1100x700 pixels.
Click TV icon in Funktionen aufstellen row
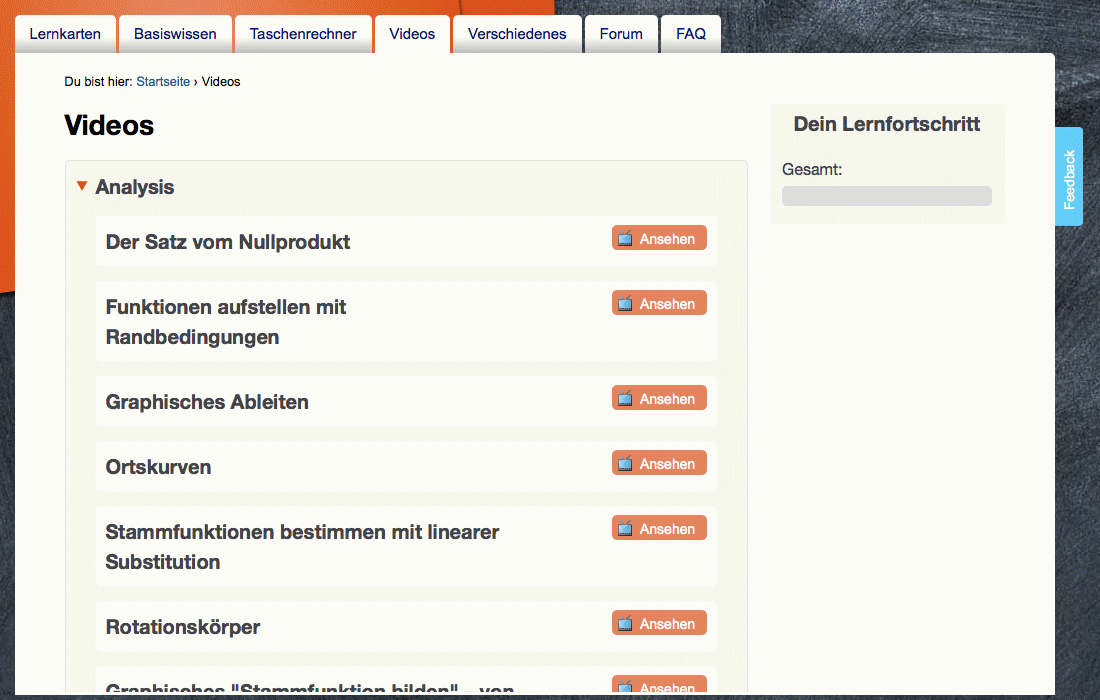tap(625, 304)
